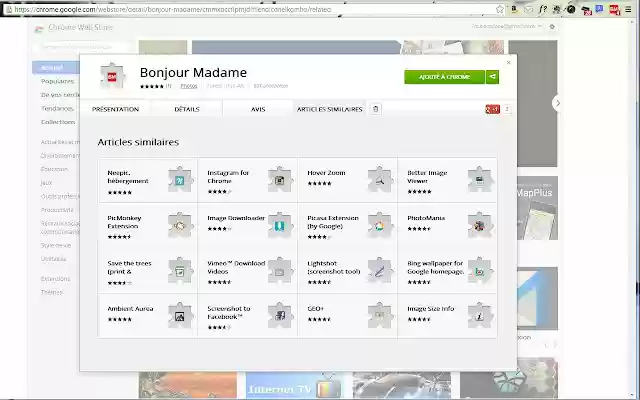Close the Bonjour Madame detail dialog

[509, 62]
